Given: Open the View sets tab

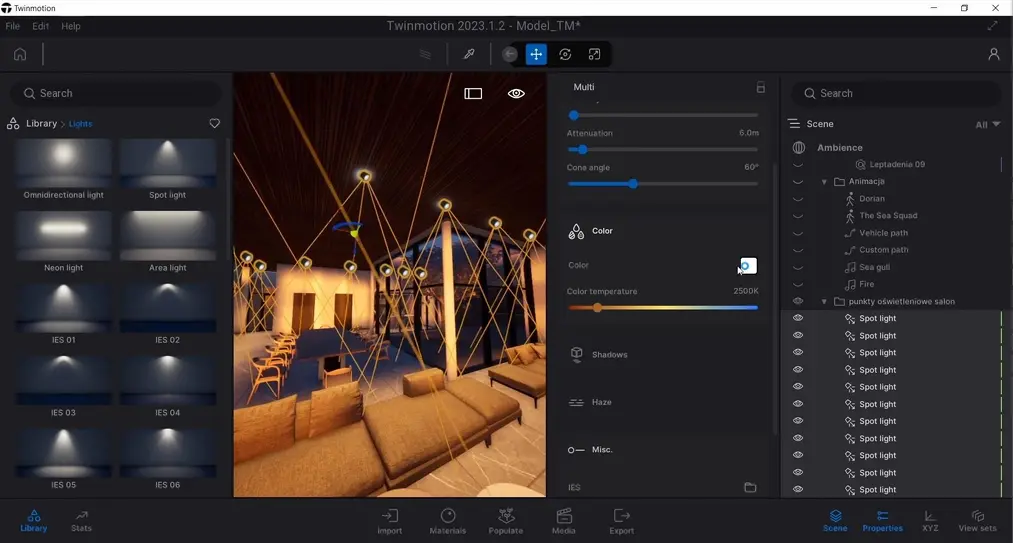Looking at the screenshot, I should click(977, 521).
